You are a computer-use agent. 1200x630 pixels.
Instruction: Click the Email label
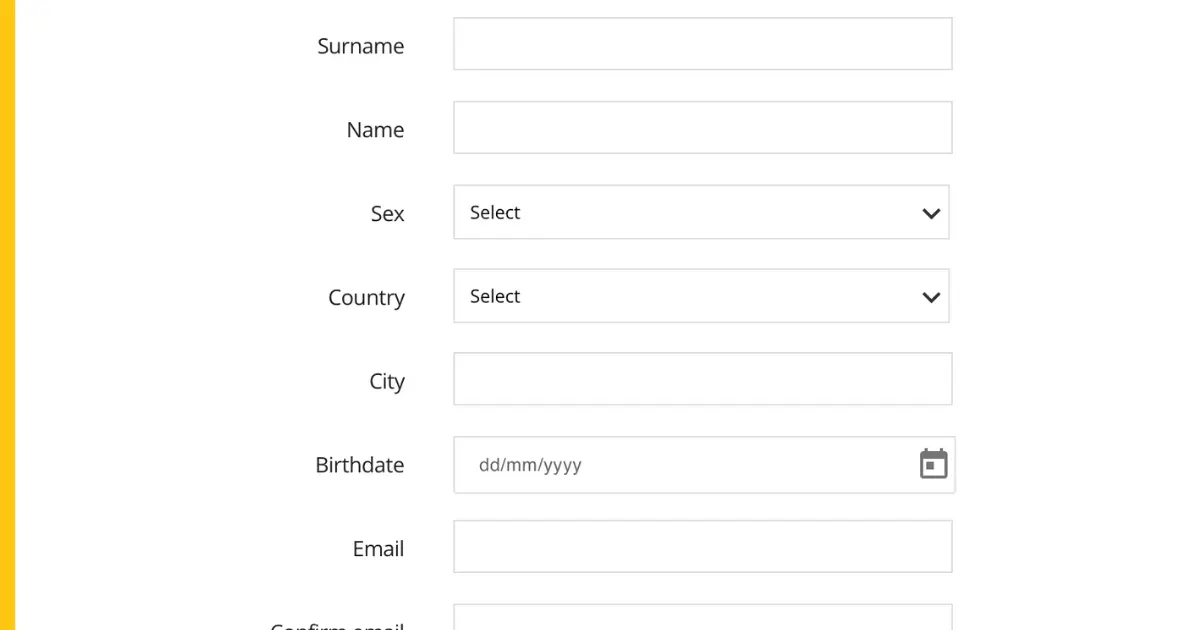pos(378,549)
